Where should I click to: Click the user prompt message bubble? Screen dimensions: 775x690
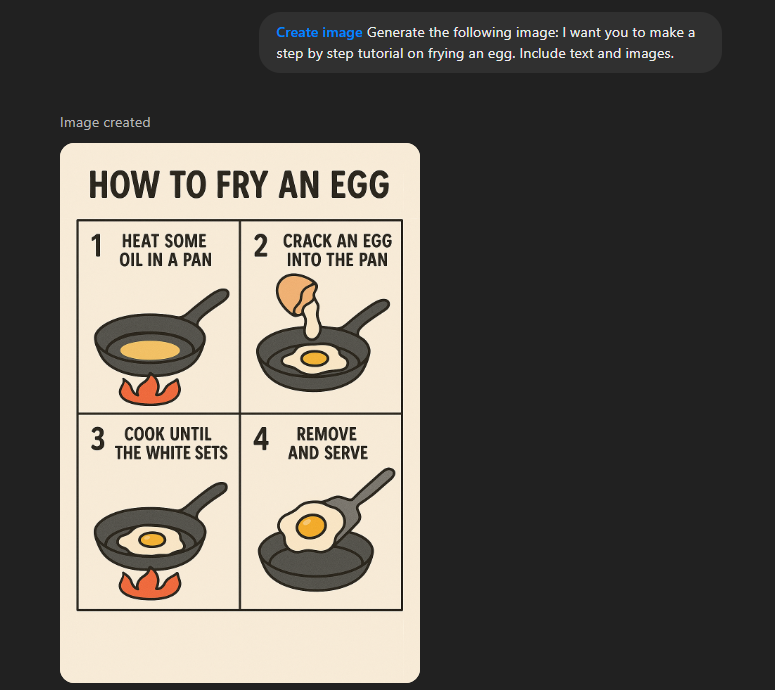coord(490,43)
